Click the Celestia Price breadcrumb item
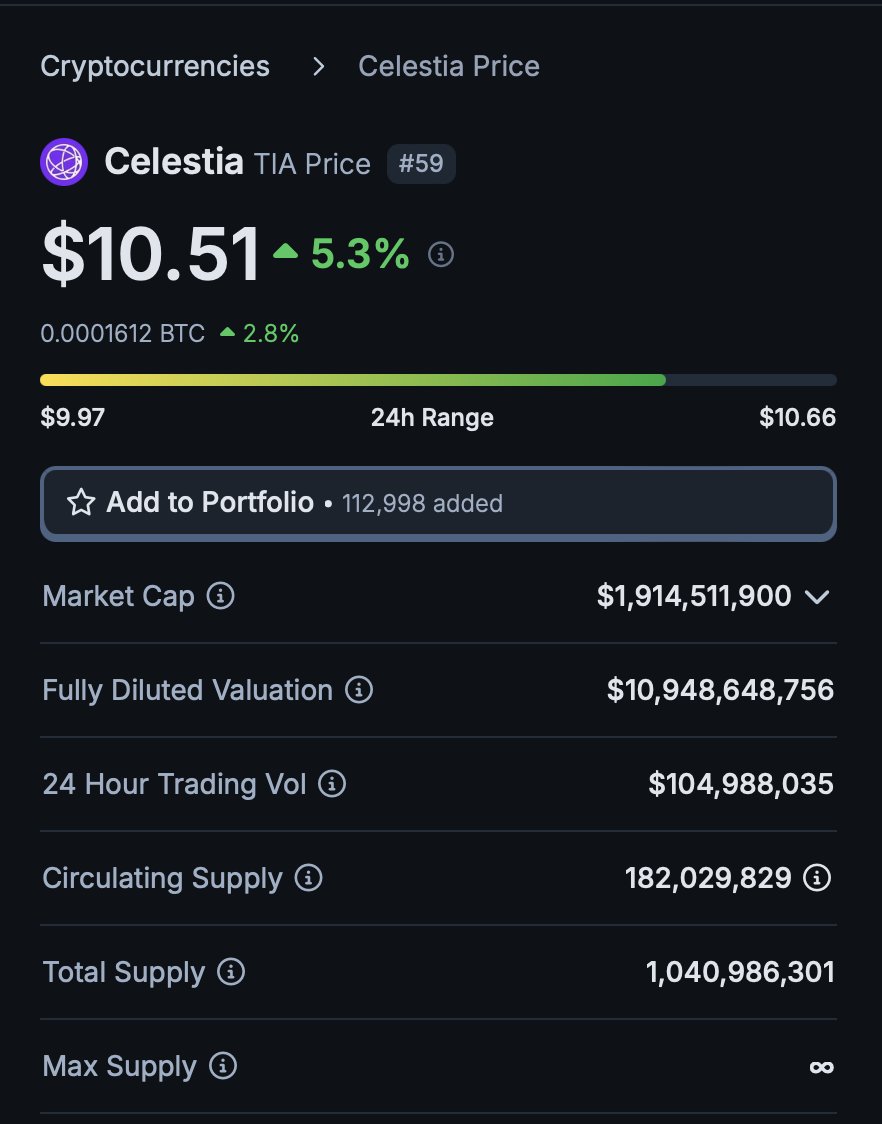882x1124 pixels. click(449, 66)
